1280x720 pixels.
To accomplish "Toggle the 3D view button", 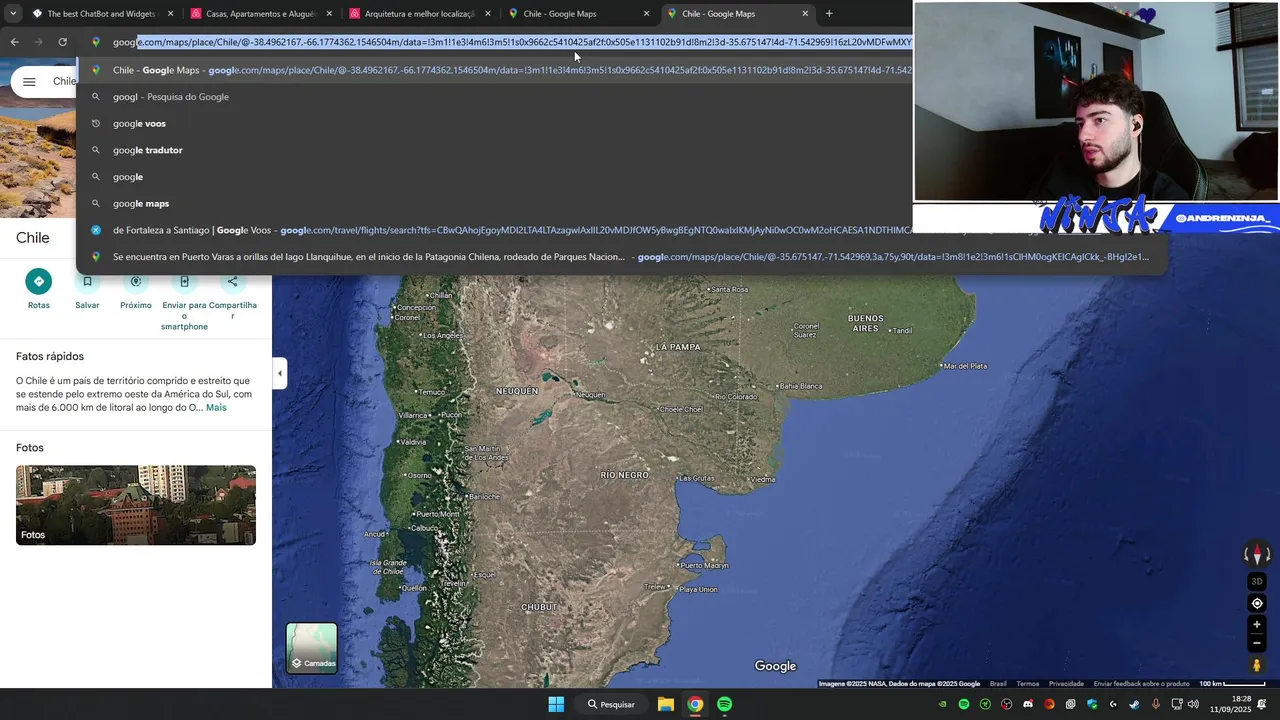I will point(1257,581).
